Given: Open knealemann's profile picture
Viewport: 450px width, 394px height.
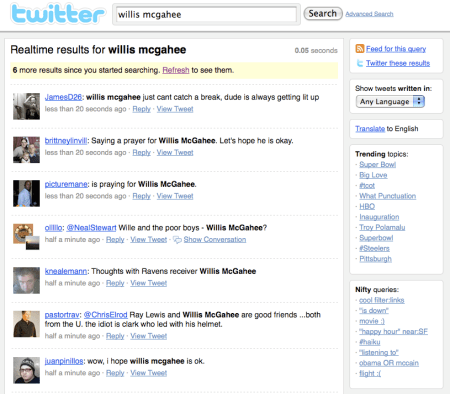Looking at the screenshot, I should pos(26,280).
